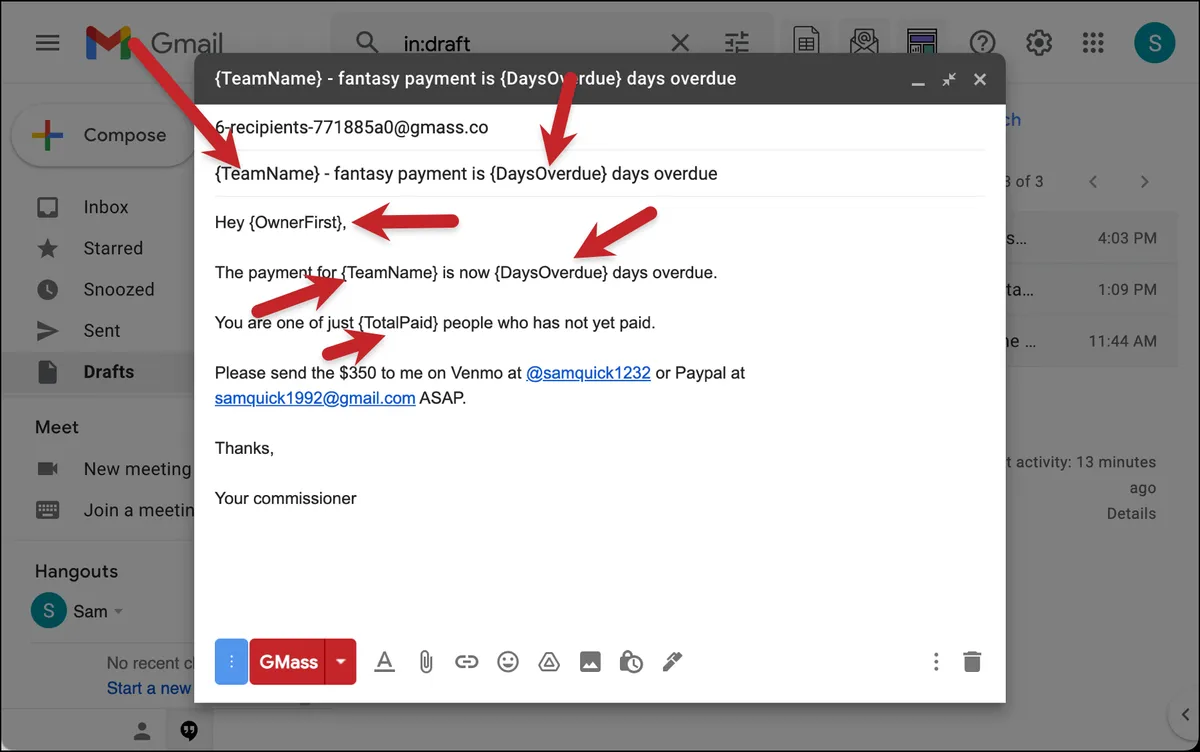Click the Gmail logo
The image size is (1200, 752).
pos(153,43)
